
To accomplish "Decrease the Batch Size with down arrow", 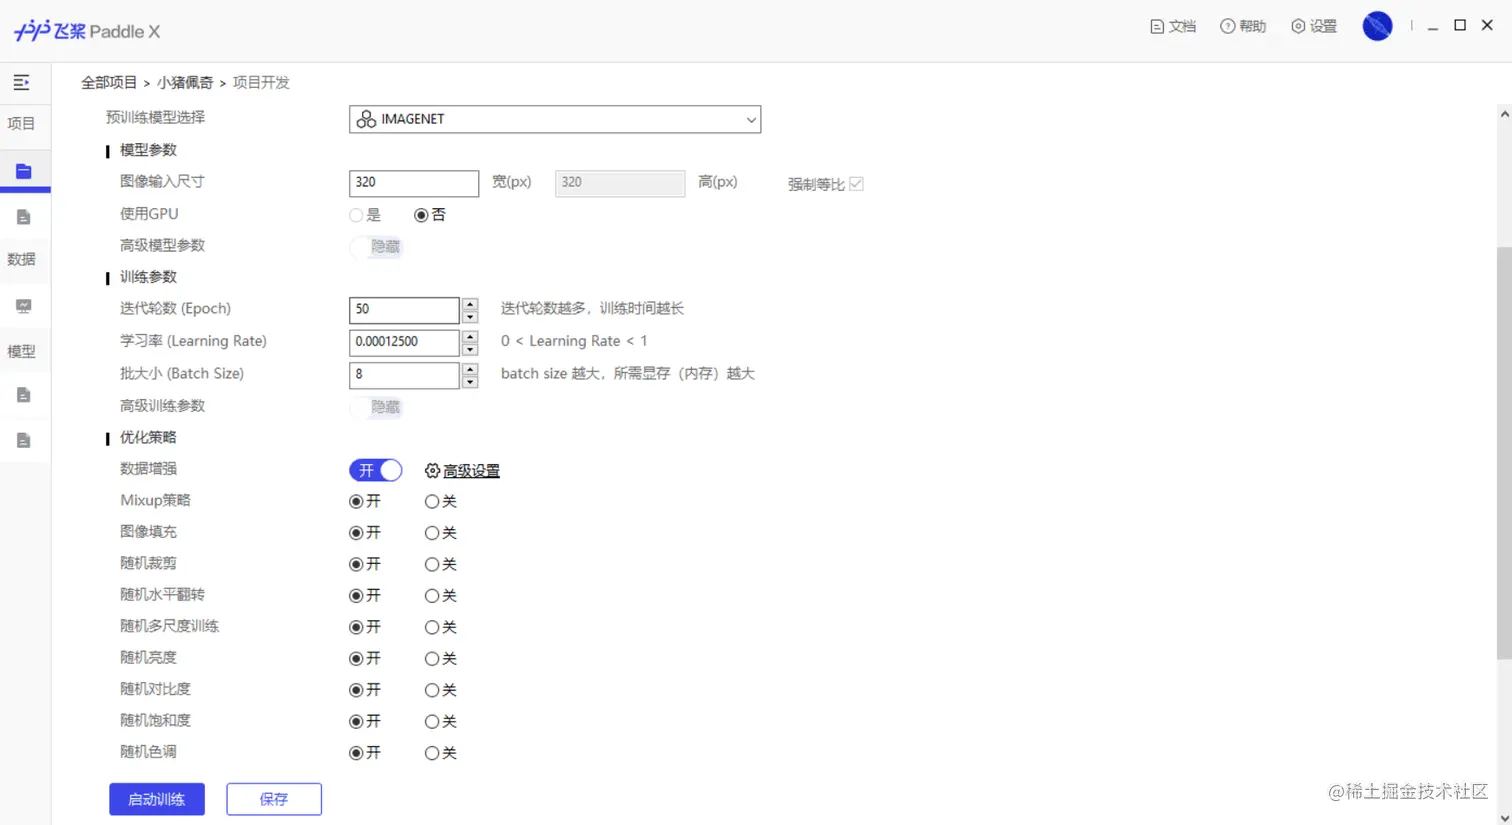I will click(470, 382).
